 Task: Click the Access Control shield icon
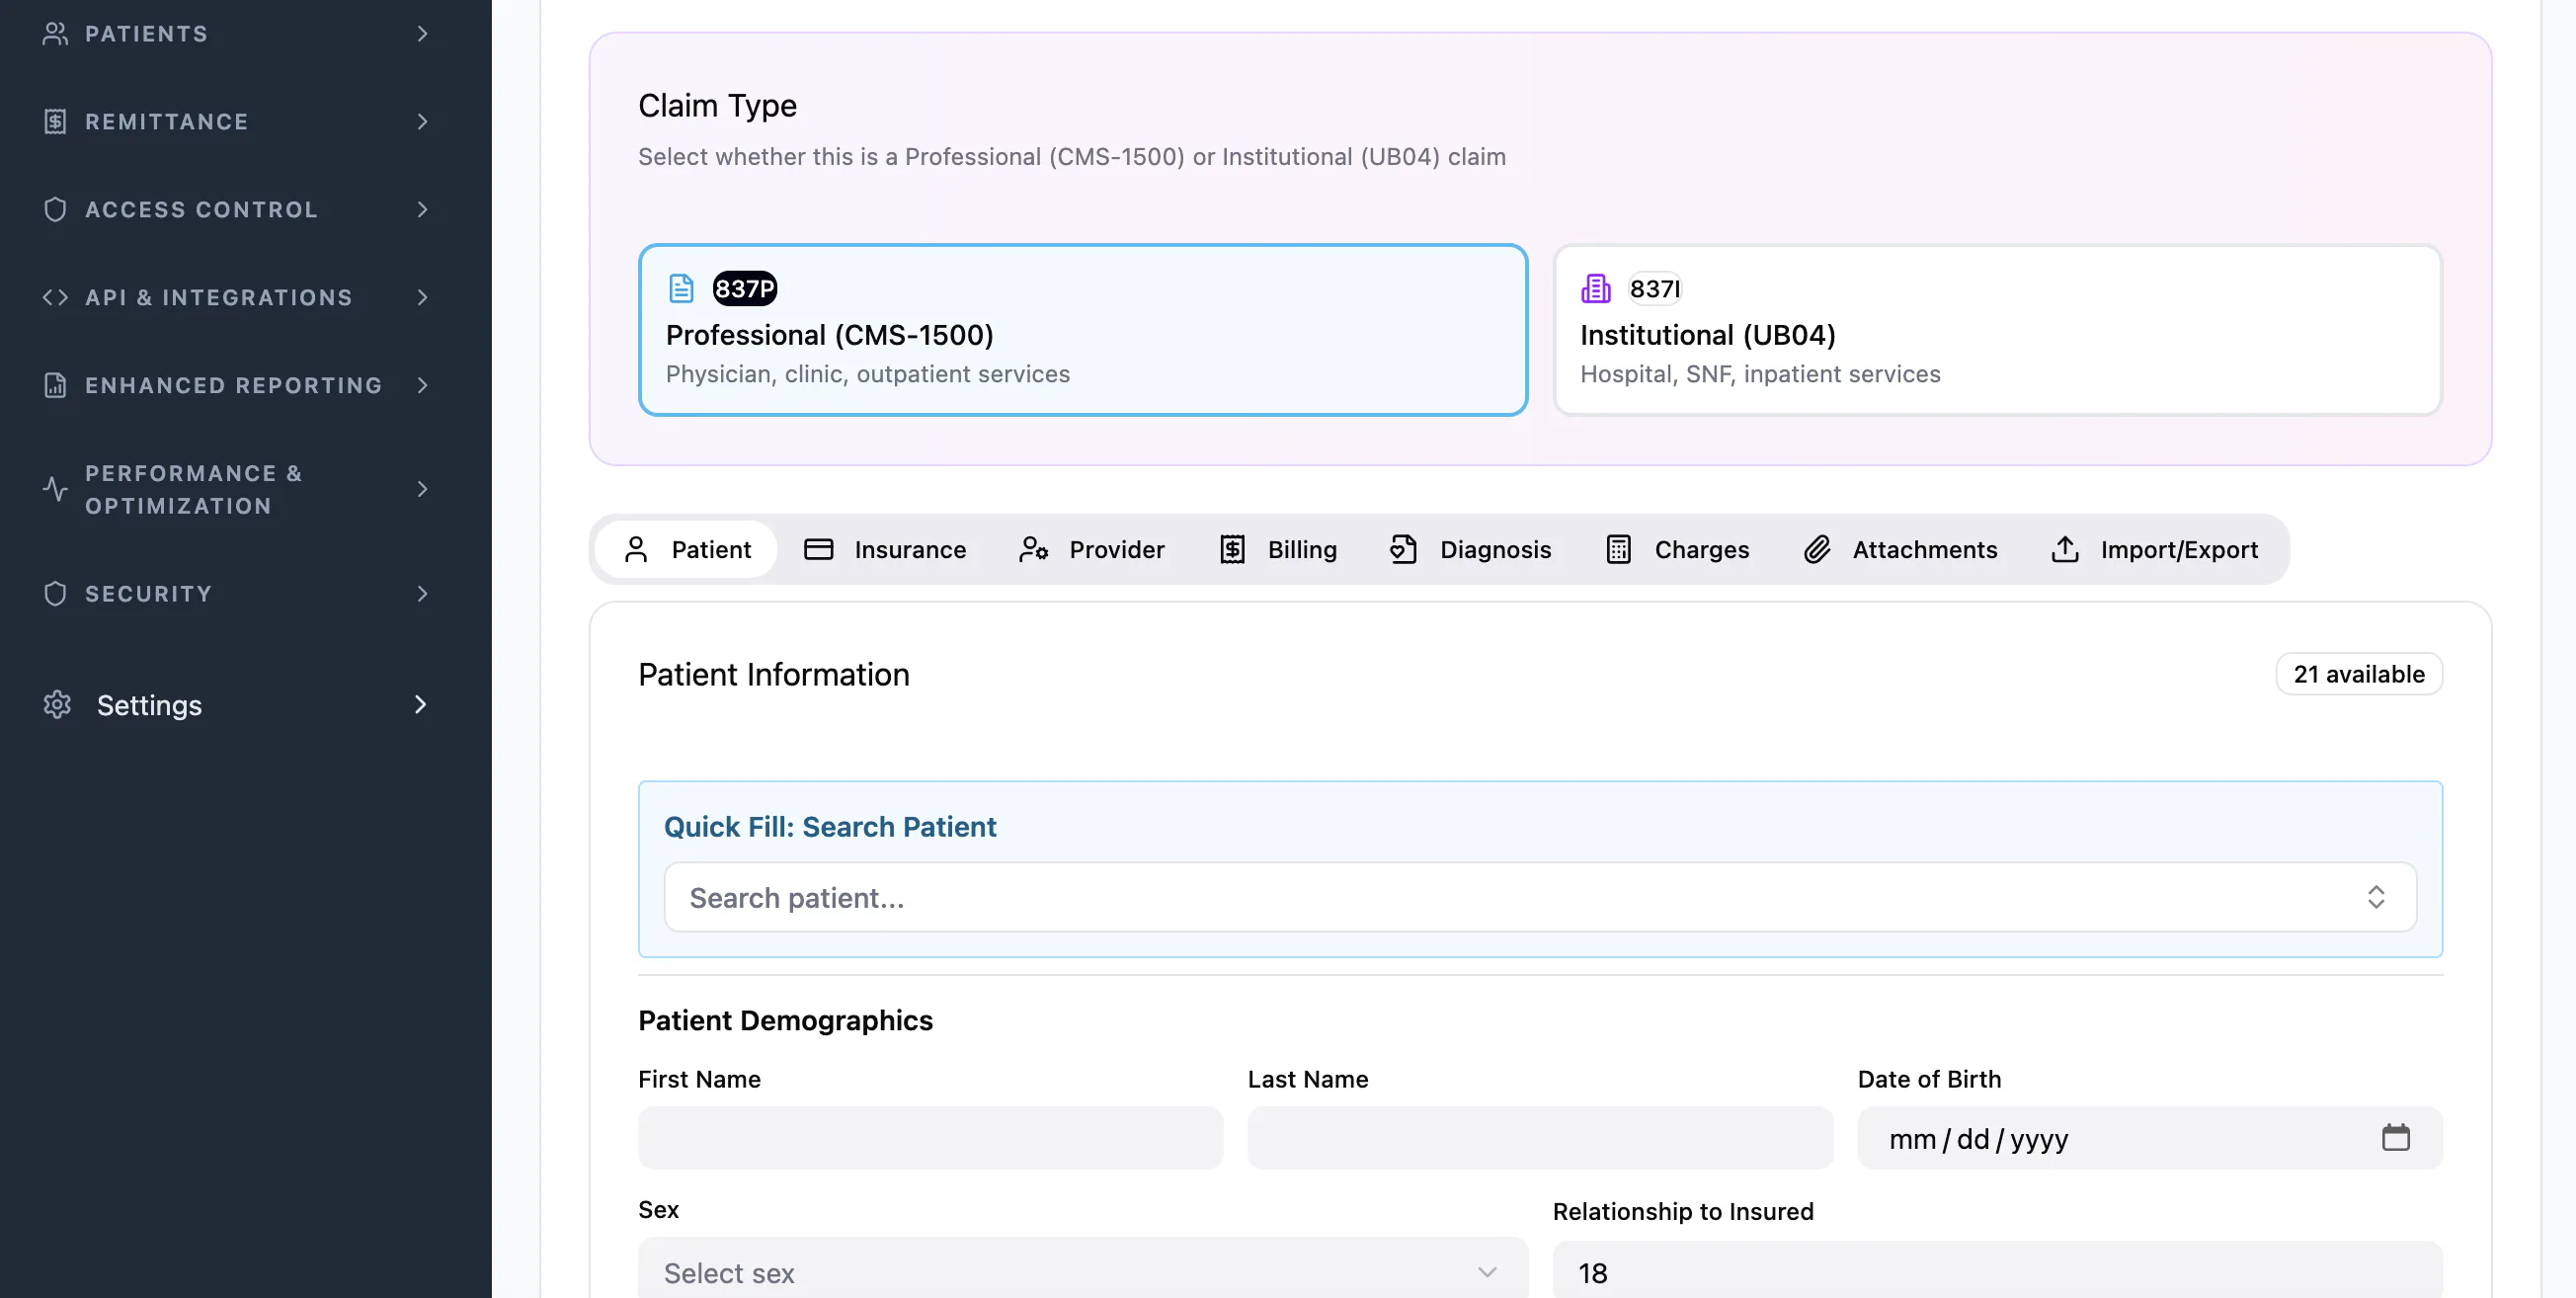55,210
